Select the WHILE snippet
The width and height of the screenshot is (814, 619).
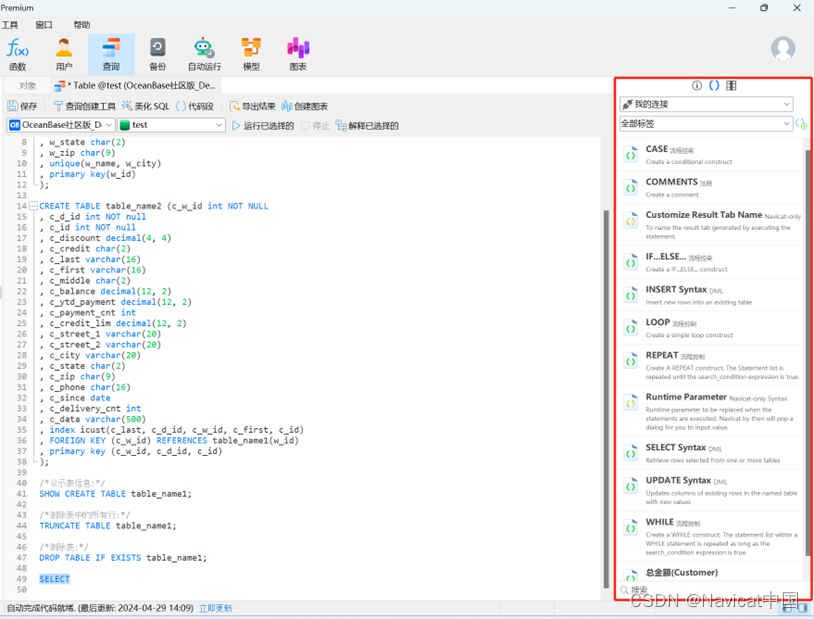[710, 536]
